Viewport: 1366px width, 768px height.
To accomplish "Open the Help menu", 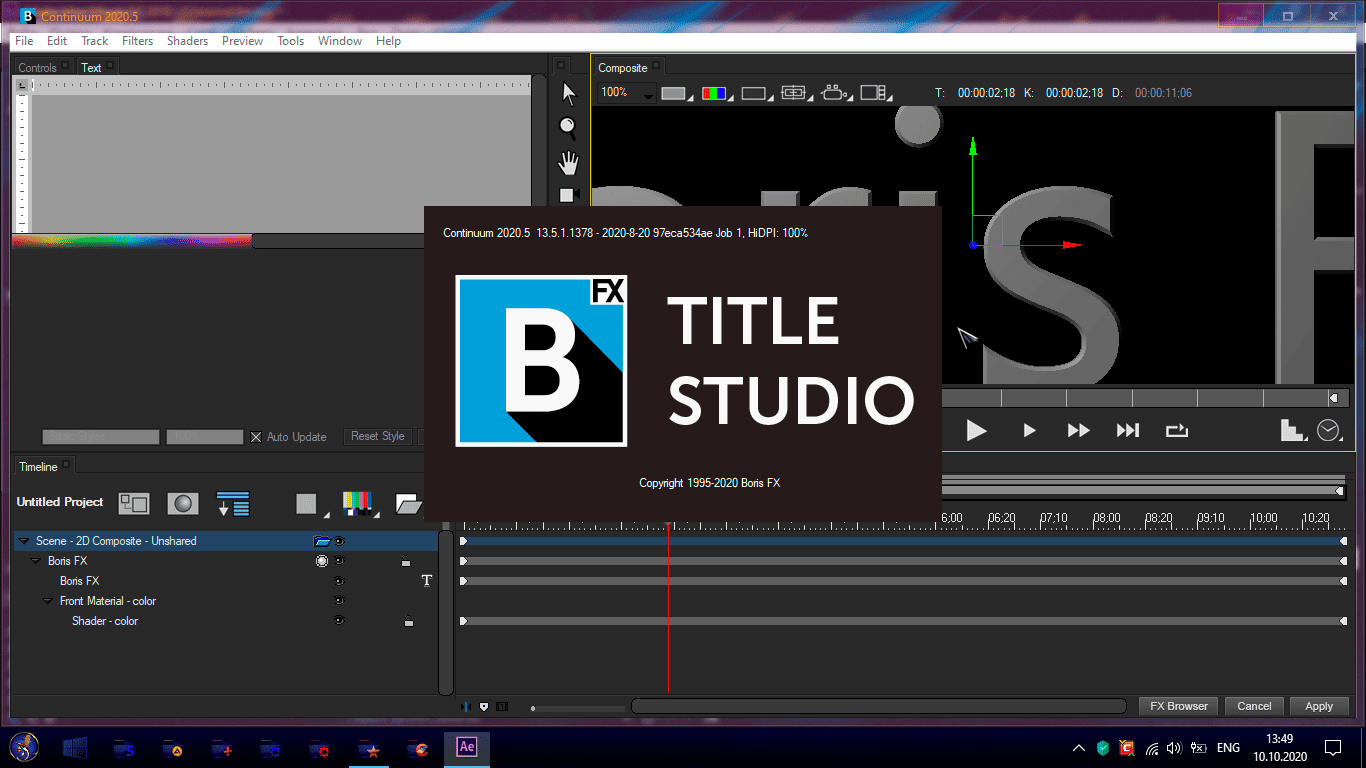I will [x=388, y=41].
